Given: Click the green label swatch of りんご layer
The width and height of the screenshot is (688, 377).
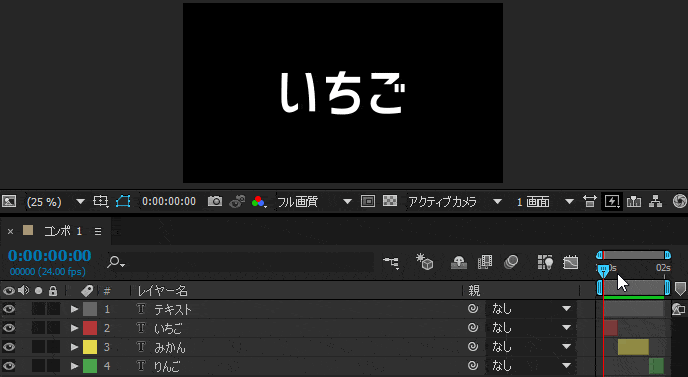Looking at the screenshot, I should pos(90,366).
